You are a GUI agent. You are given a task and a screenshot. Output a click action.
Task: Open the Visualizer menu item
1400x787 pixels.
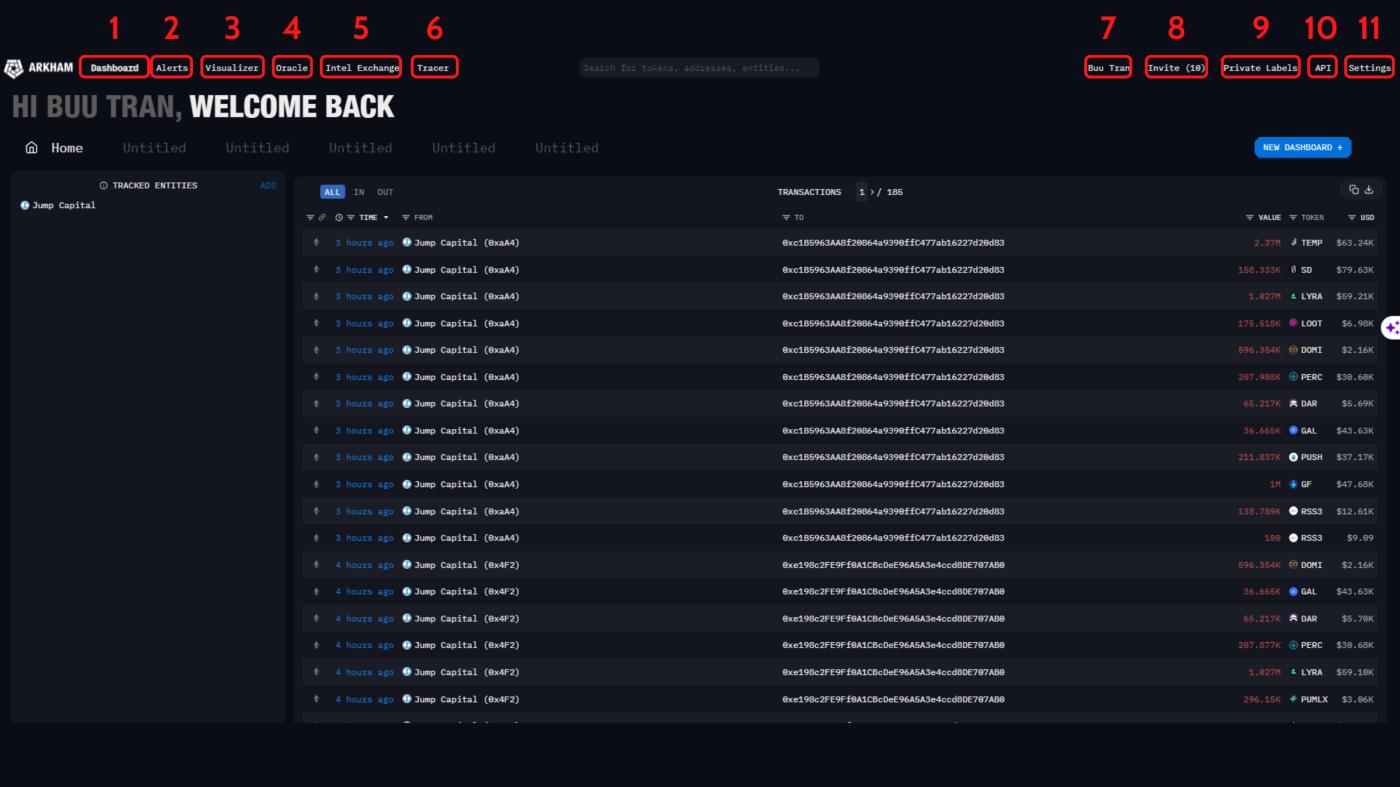point(232,68)
